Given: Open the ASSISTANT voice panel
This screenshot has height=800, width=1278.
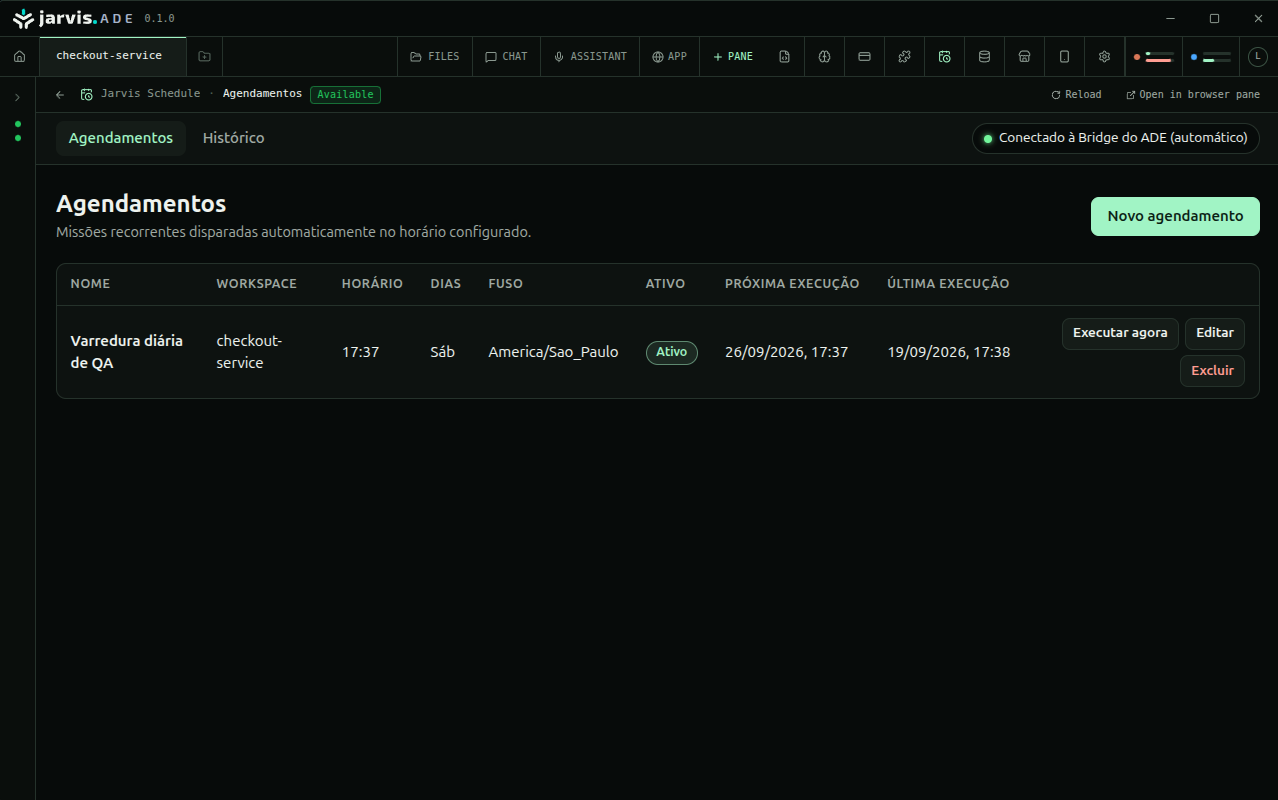Looking at the screenshot, I should pos(590,57).
